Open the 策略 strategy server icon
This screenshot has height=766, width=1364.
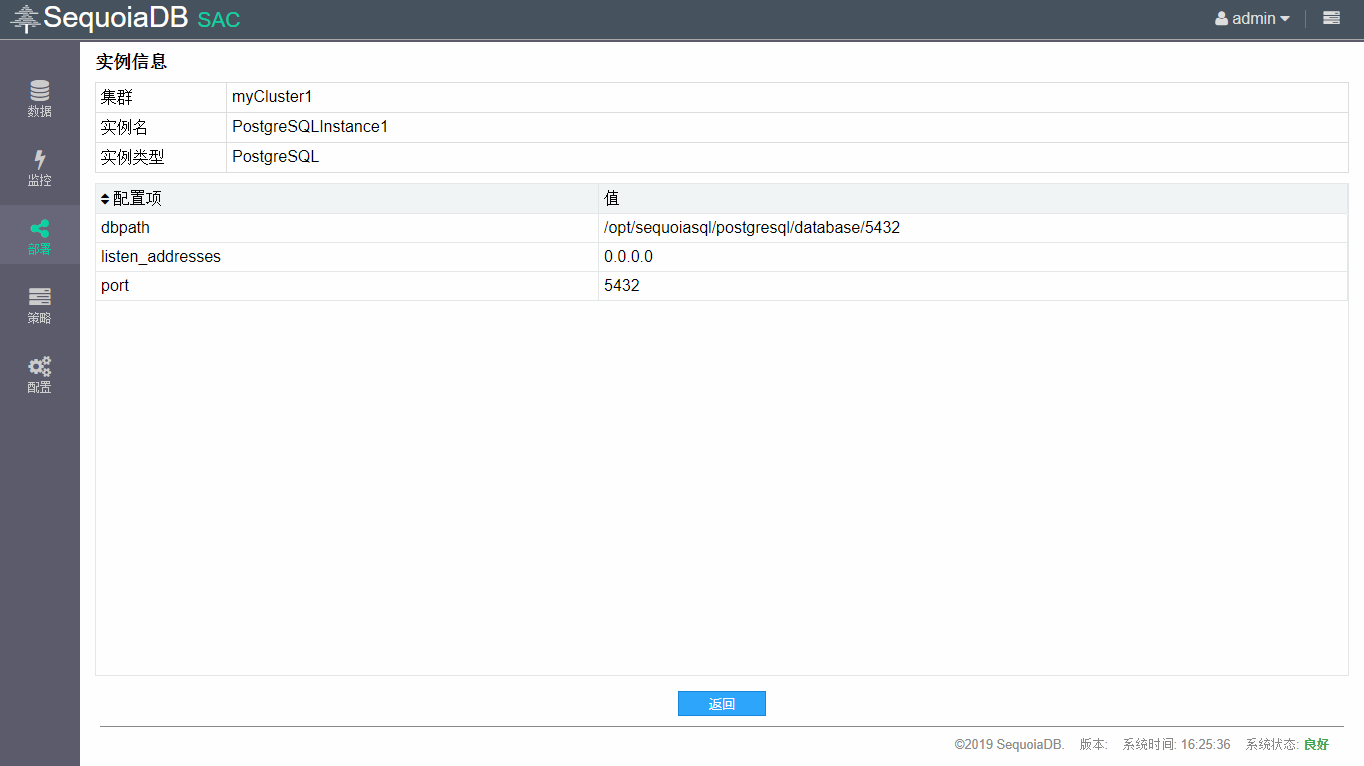click(x=39, y=305)
